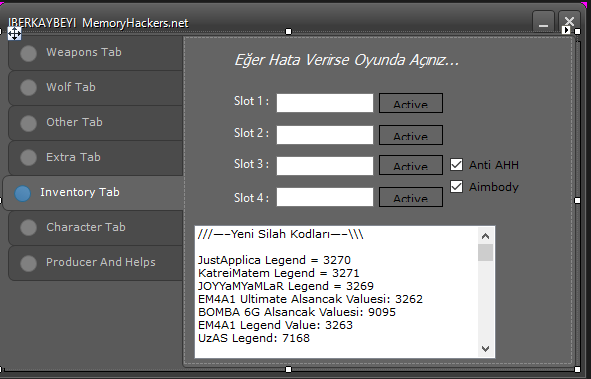Click the Slot 1 input field
This screenshot has height=379, width=591.
325,103
